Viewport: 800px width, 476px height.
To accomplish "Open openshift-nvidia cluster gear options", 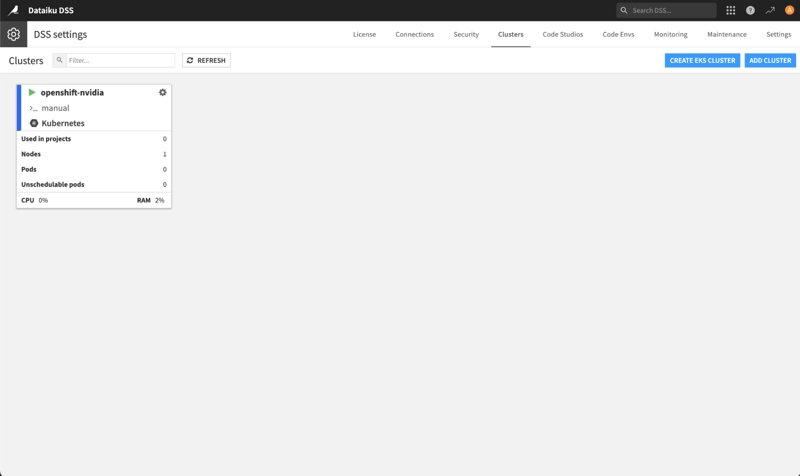I will (163, 92).
